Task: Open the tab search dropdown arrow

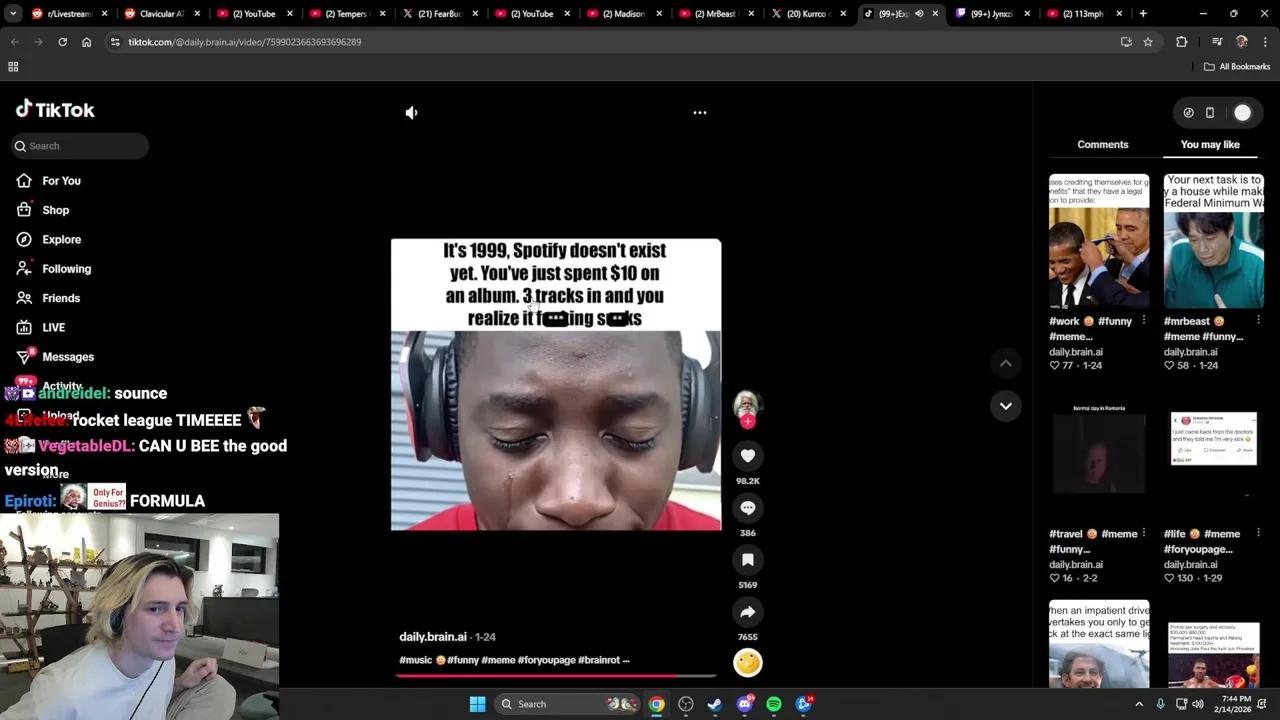Action: click(x=13, y=14)
